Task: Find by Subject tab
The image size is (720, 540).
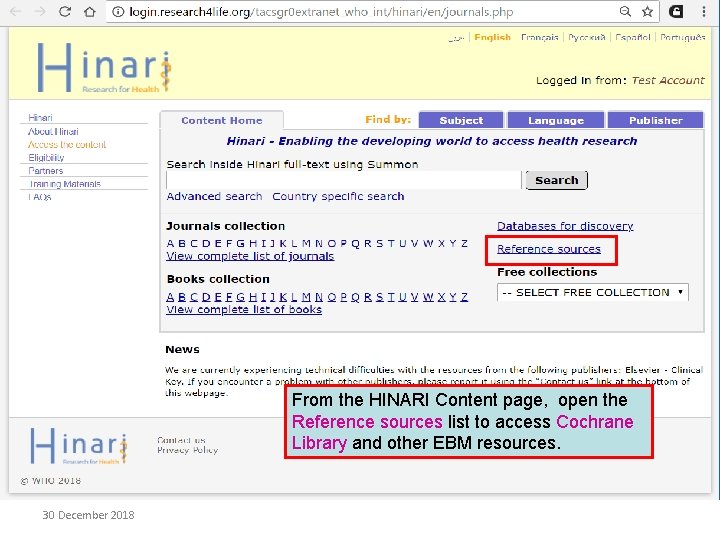Action: pyautogui.click(x=461, y=120)
